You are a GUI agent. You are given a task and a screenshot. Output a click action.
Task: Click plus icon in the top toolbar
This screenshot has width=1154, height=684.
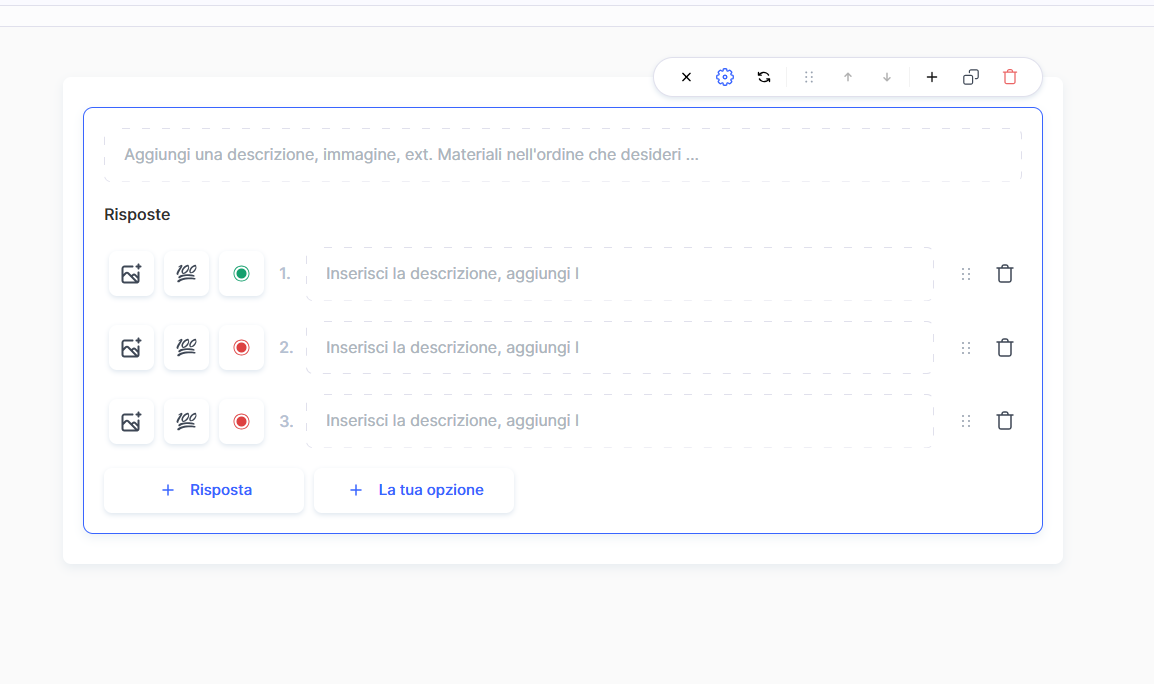(x=932, y=77)
